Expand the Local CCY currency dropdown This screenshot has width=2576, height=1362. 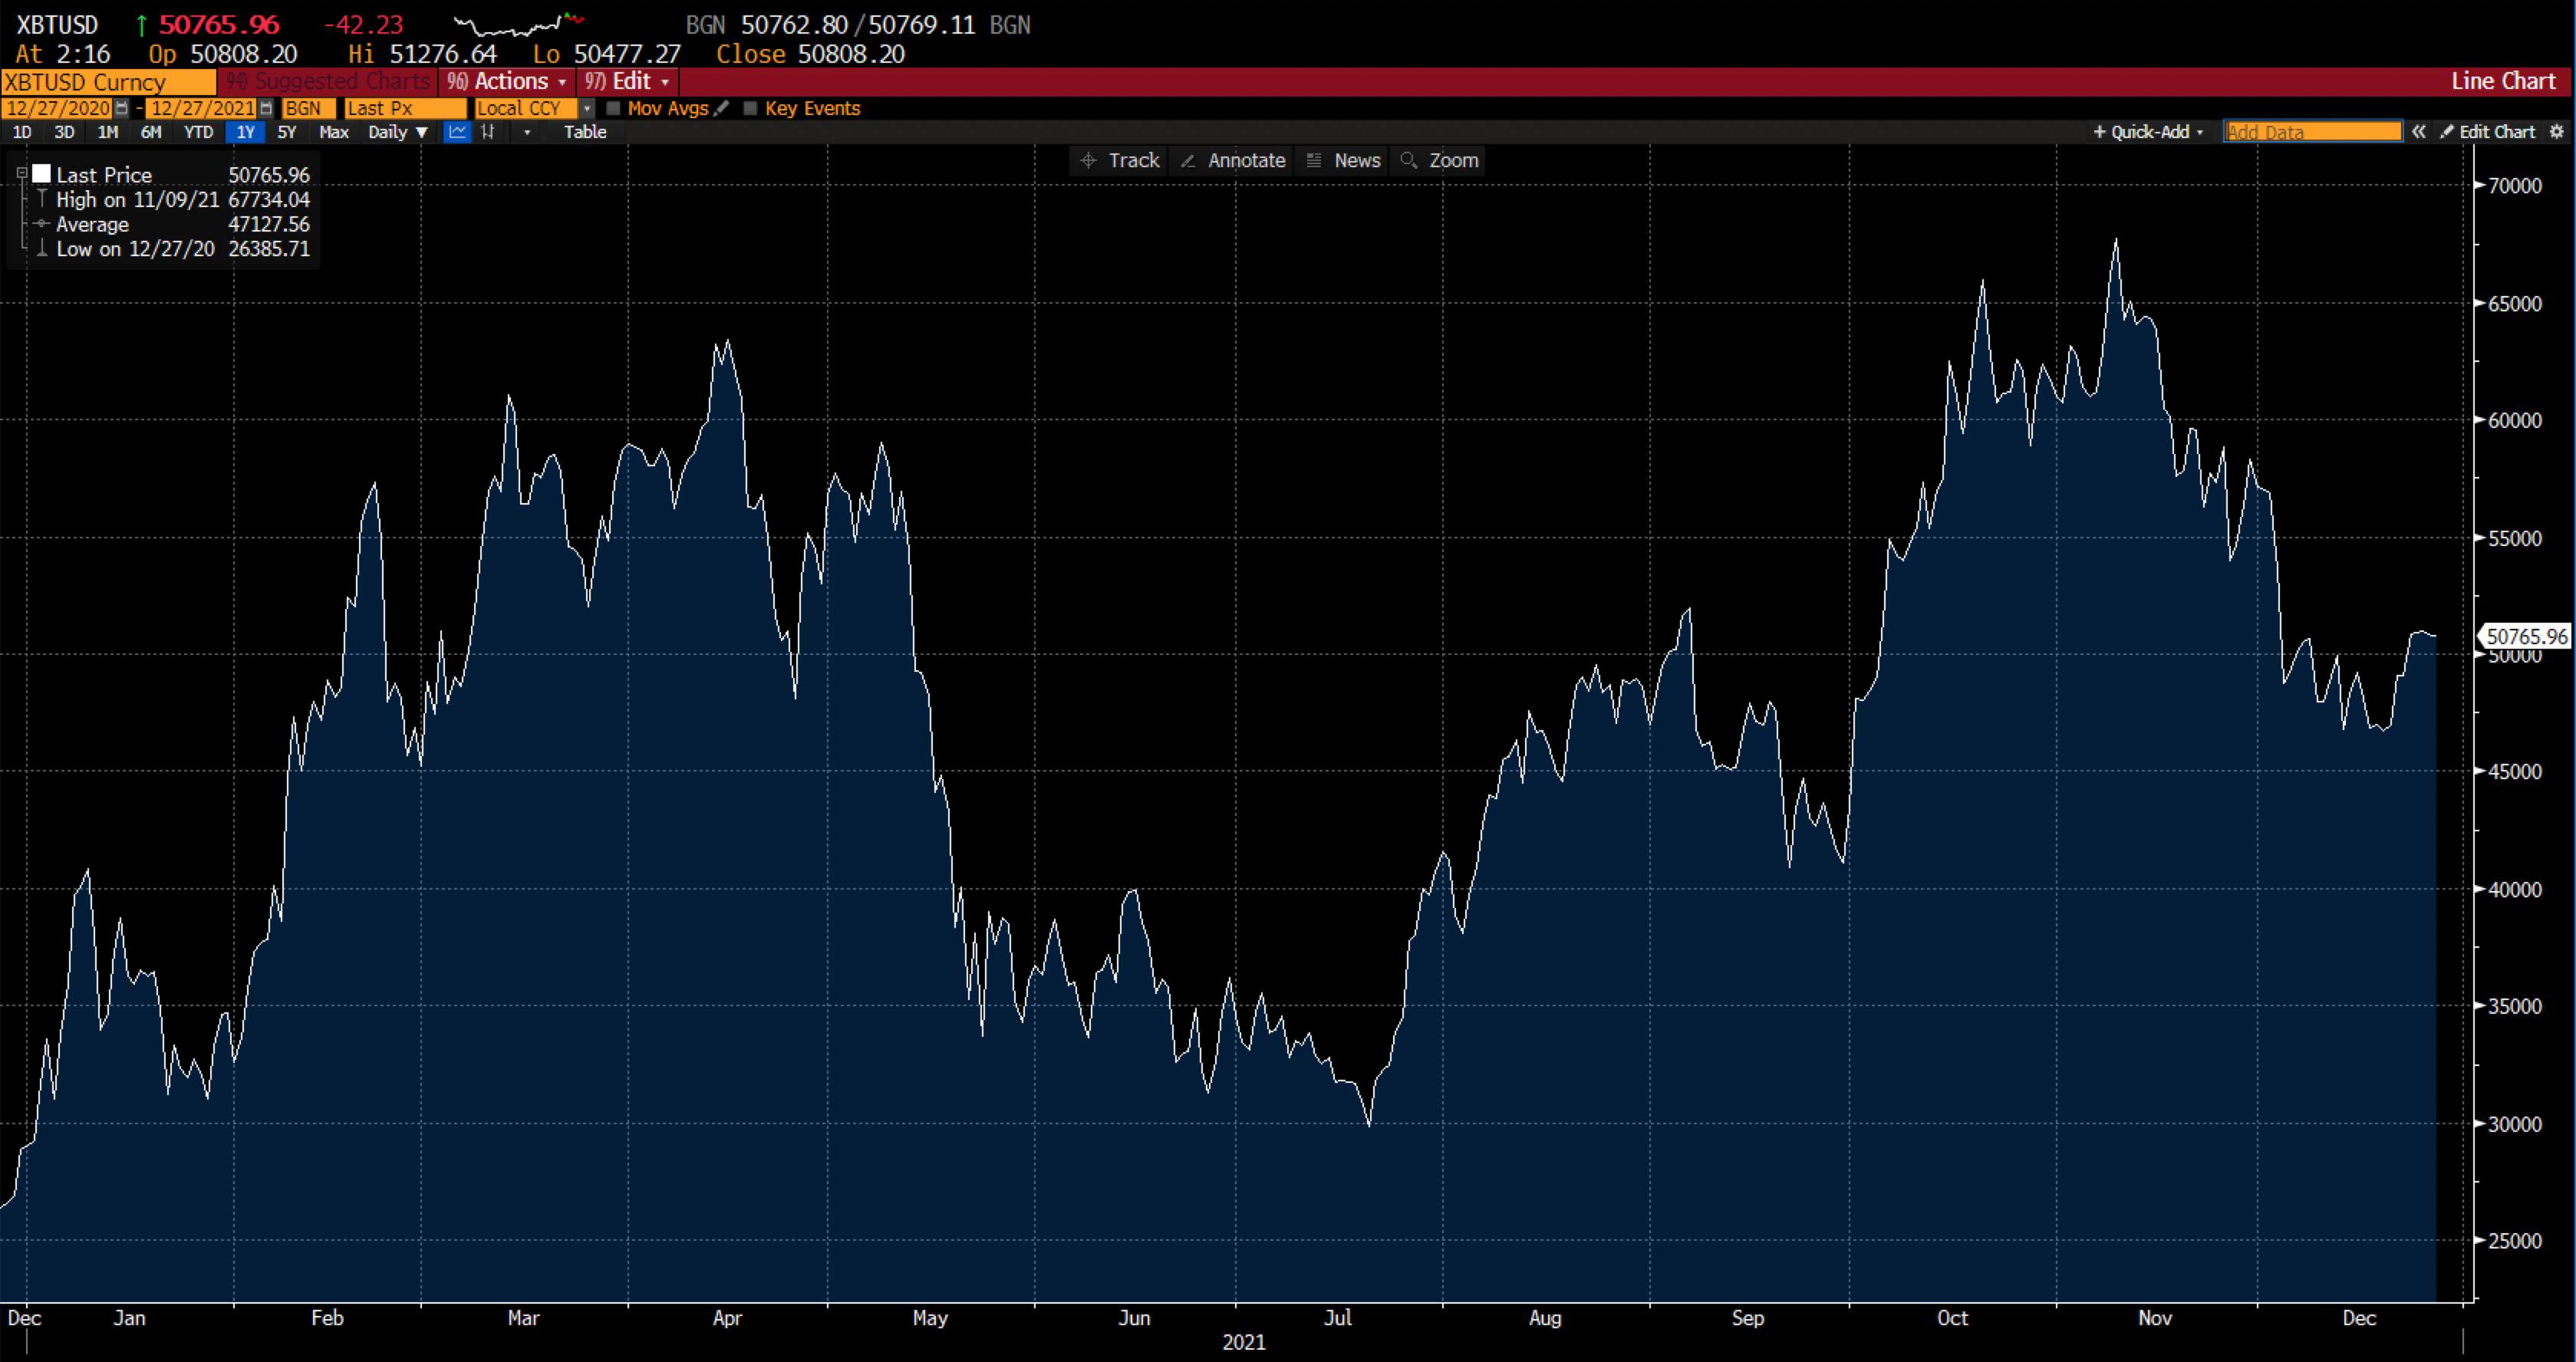588,108
